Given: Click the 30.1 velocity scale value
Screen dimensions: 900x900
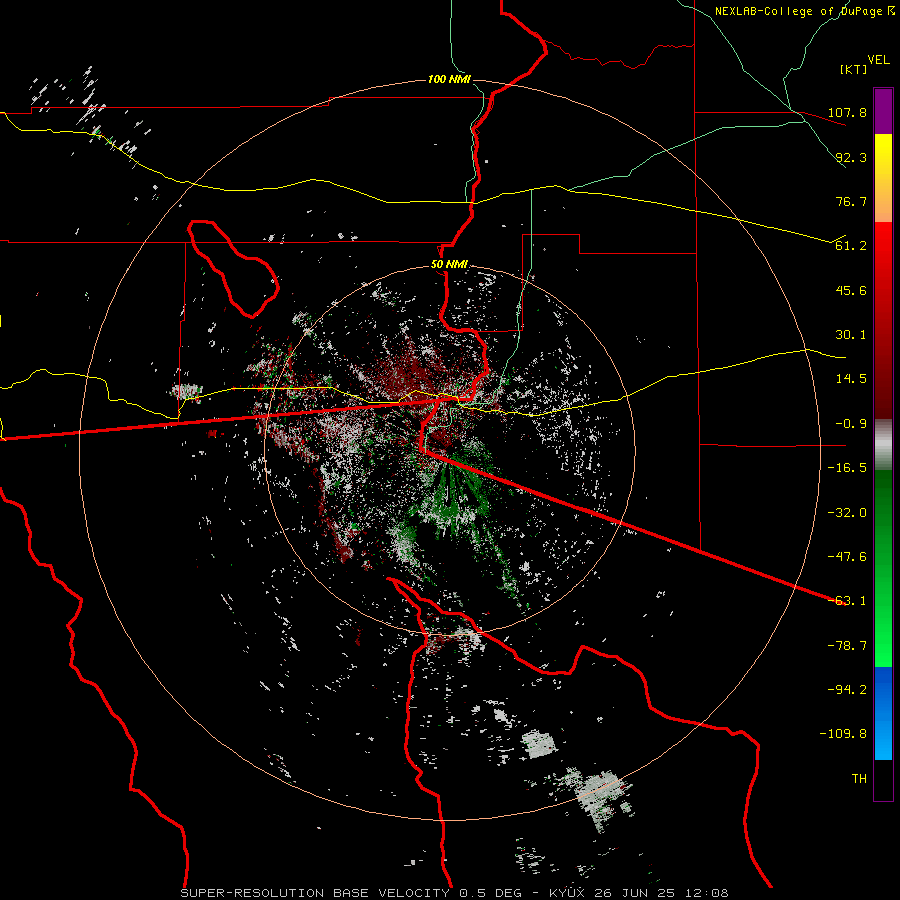Looking at the screenshot, I should [x=851, y=335].
